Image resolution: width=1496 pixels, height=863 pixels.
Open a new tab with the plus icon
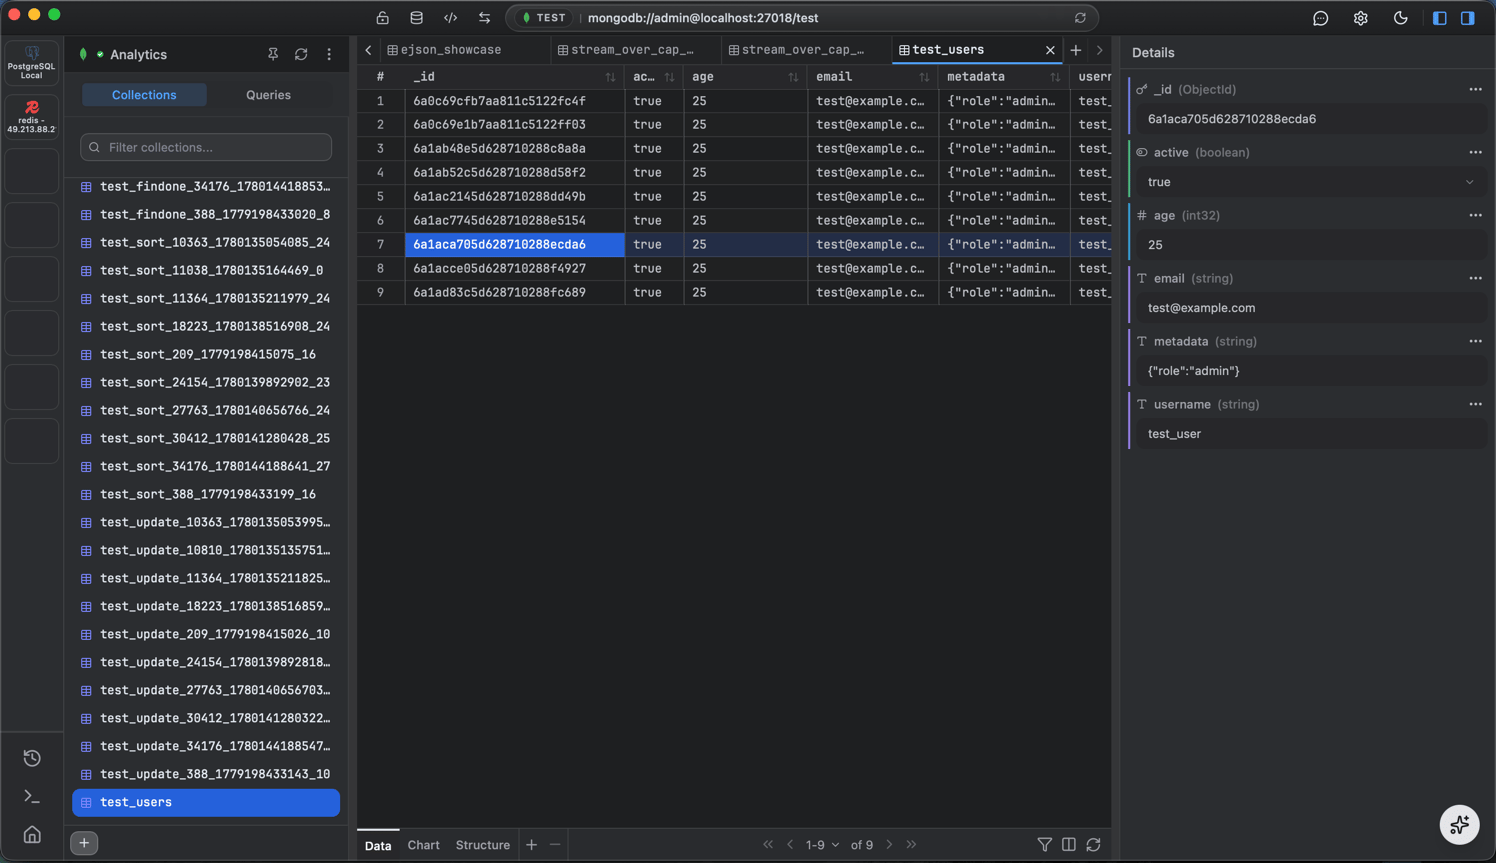click(1076, 50)
